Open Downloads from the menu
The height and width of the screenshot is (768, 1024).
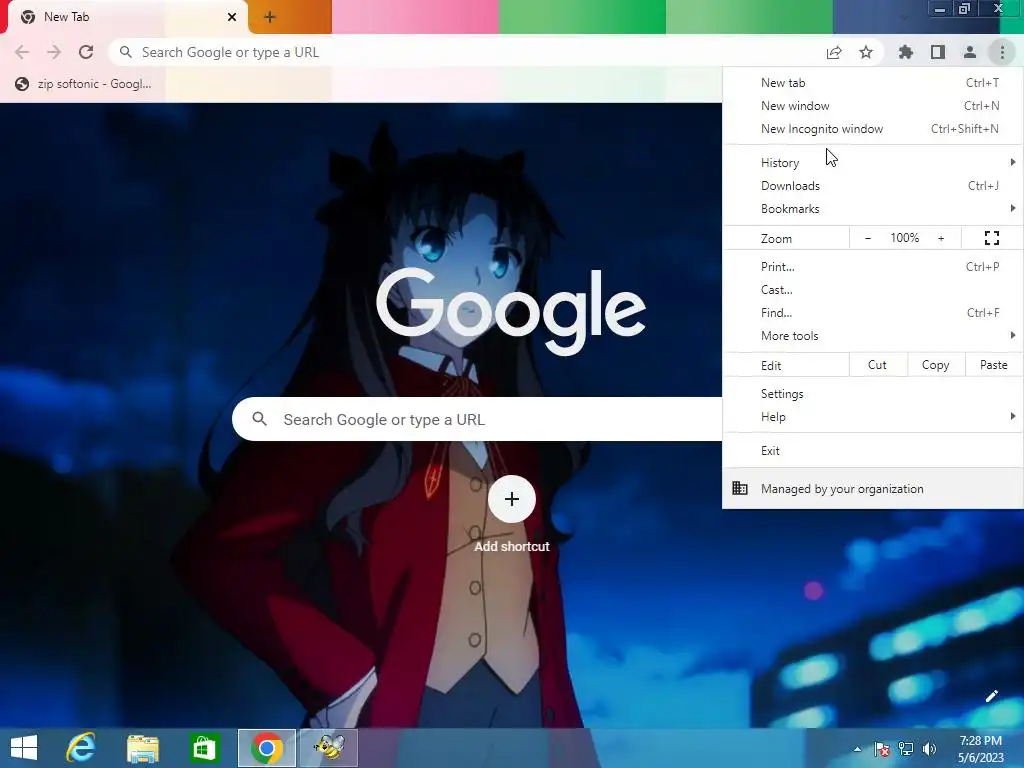(x=873, y=186)
